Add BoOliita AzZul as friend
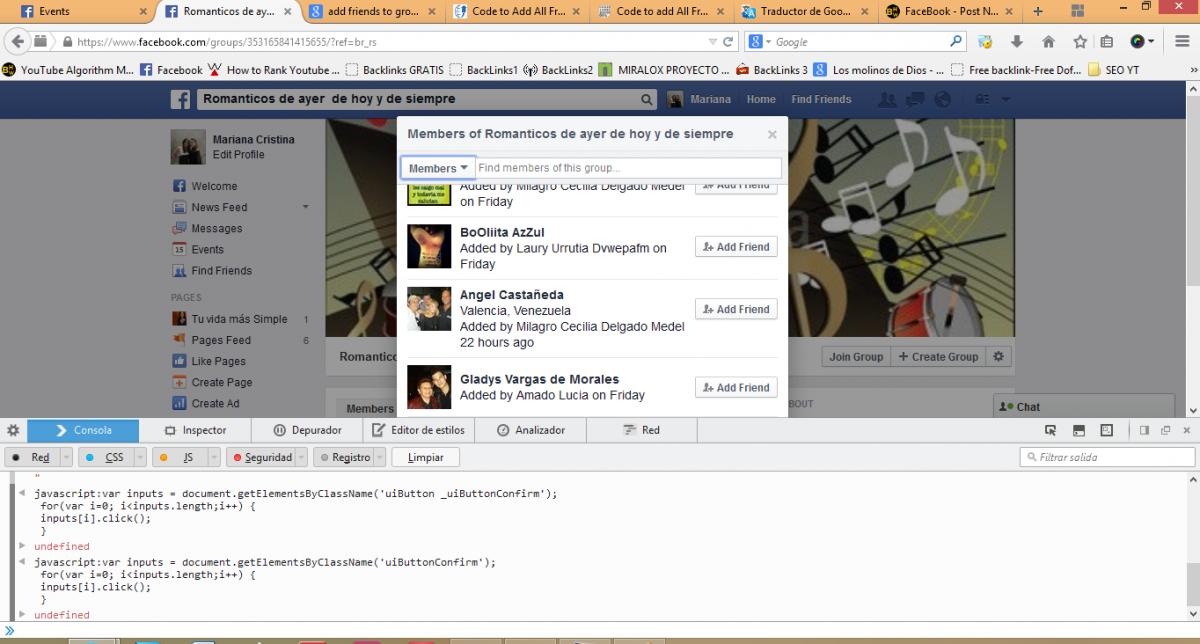Image resolution: width=1200 pixels, height=644 pixels. (x=736, y=247)
